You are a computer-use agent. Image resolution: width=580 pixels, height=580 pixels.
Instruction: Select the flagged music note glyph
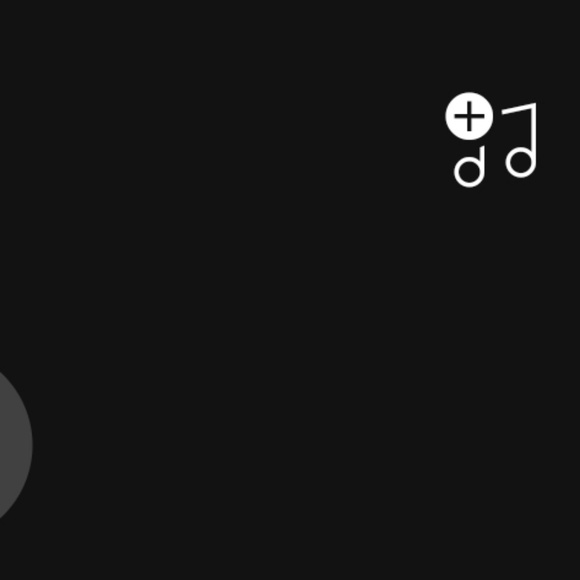pyautogui.click(x=519, y=140)
